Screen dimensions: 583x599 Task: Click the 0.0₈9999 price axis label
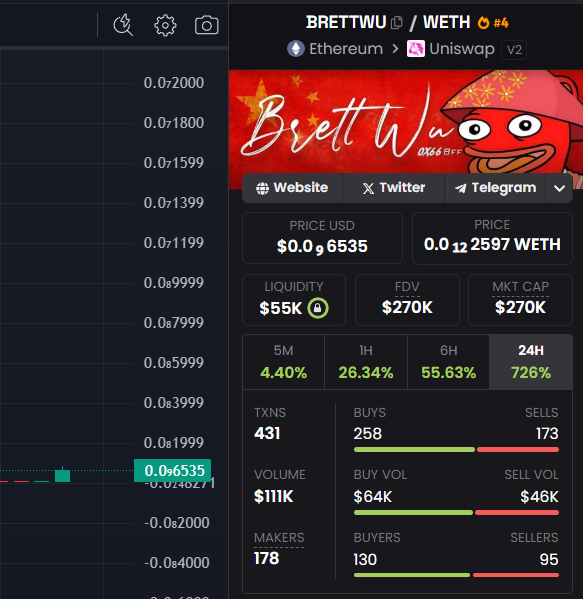point(174,283)
